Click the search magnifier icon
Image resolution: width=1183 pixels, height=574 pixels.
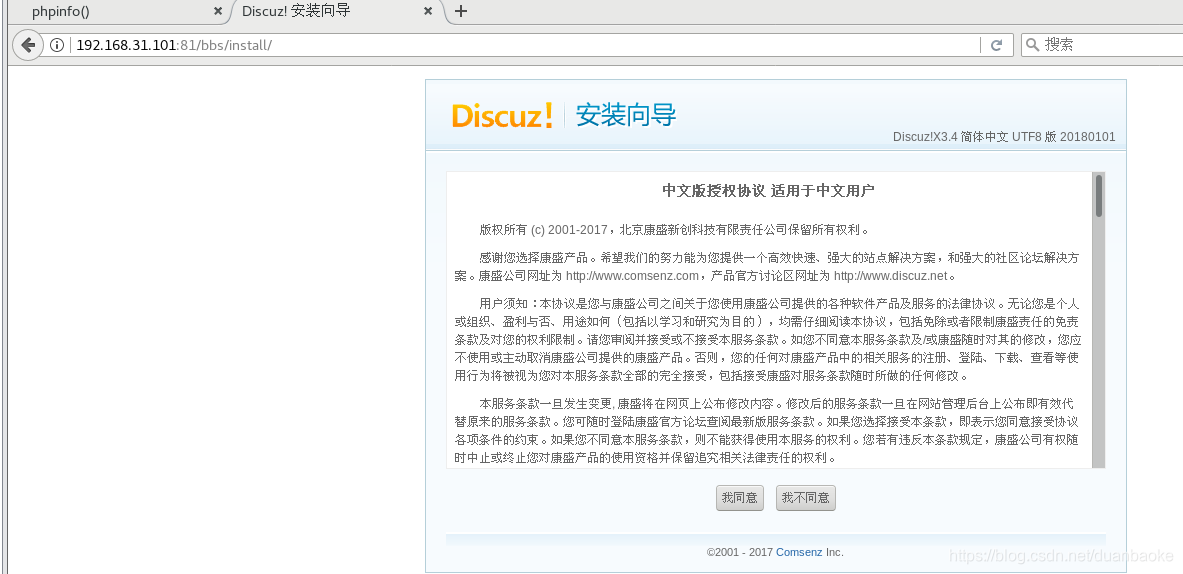[x=1033, y=45]
